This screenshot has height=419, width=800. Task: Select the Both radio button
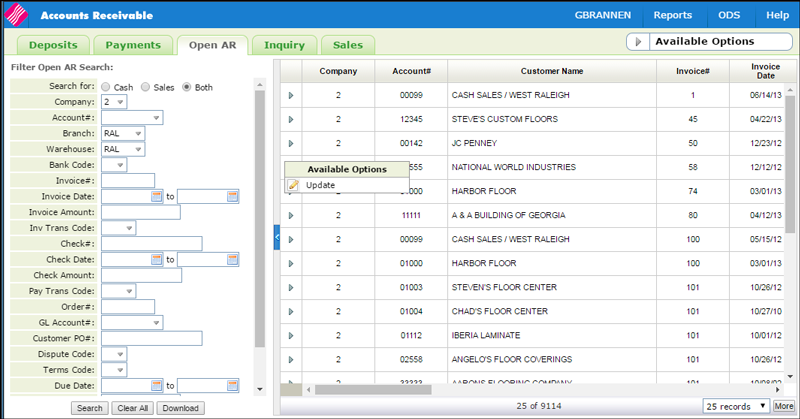[186, 87]
